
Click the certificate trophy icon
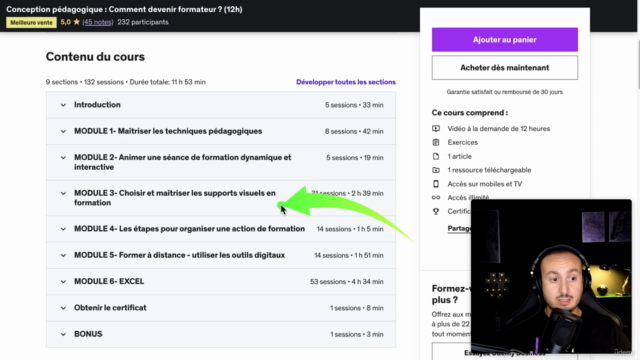(x=436, y=211)
